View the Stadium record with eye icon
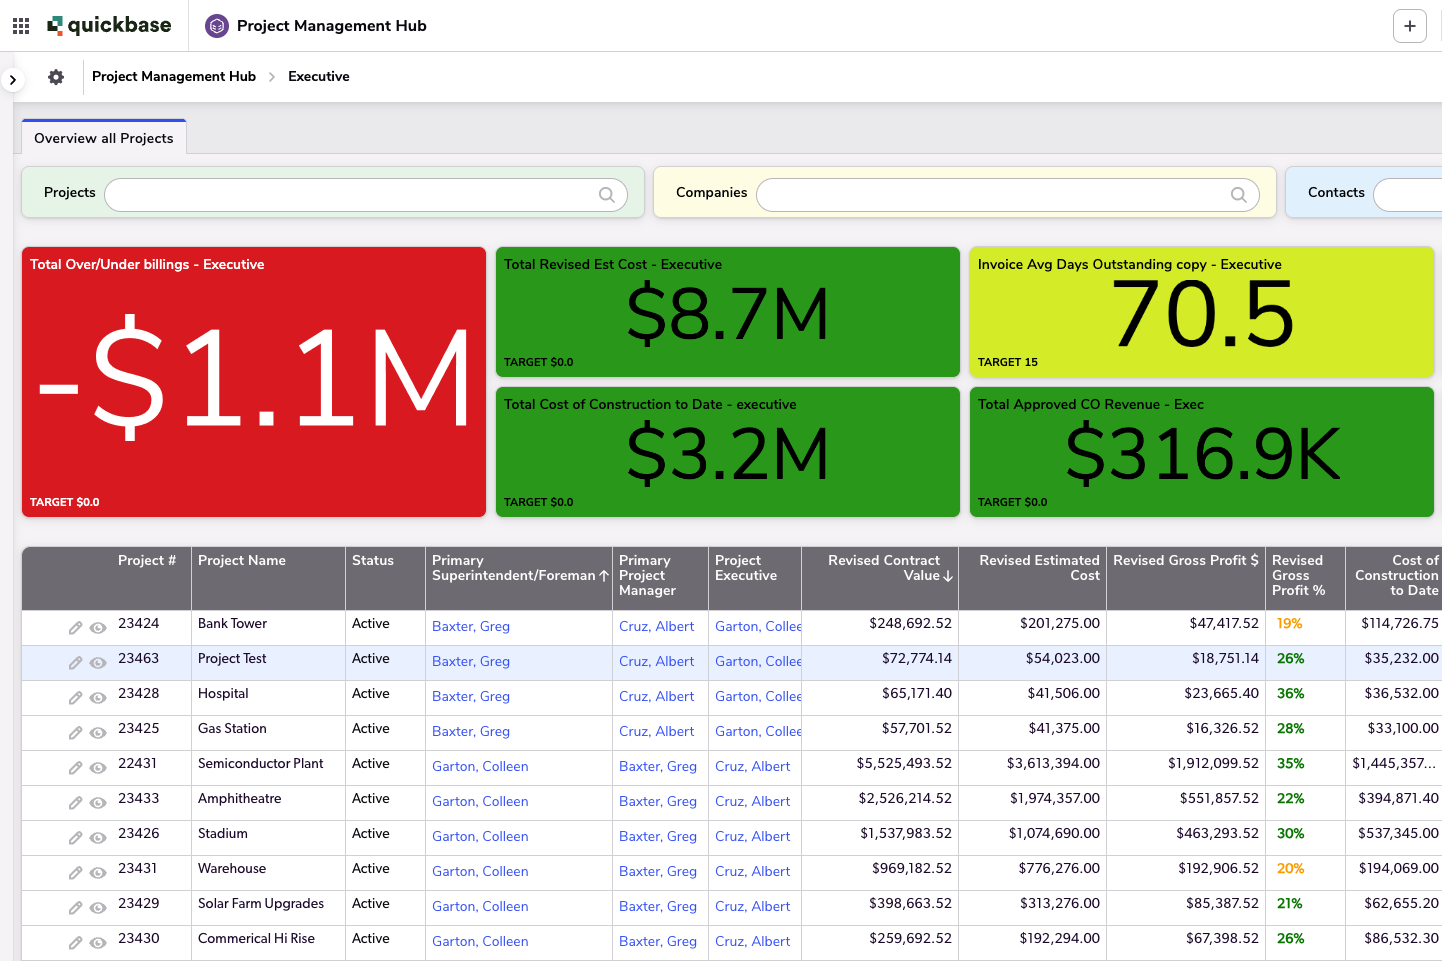1442x961 pixels. [98, 838]
